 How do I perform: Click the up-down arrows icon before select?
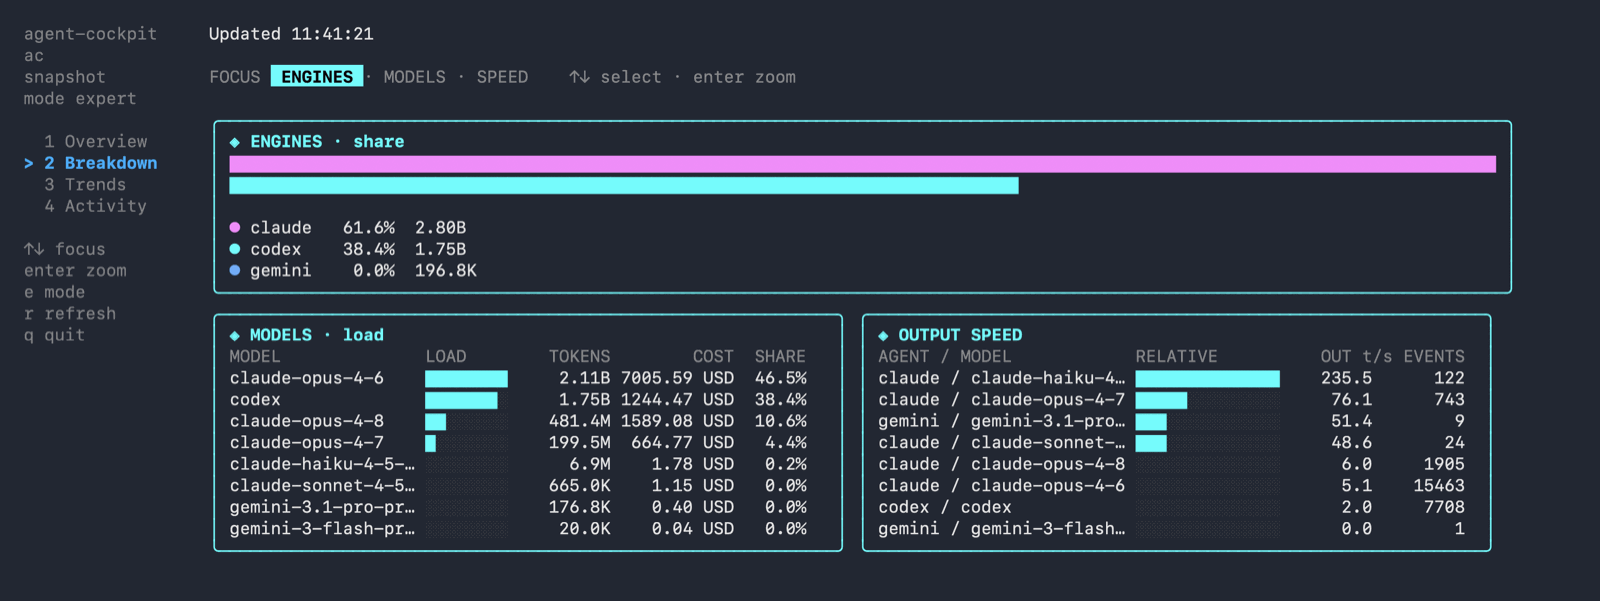579,77
